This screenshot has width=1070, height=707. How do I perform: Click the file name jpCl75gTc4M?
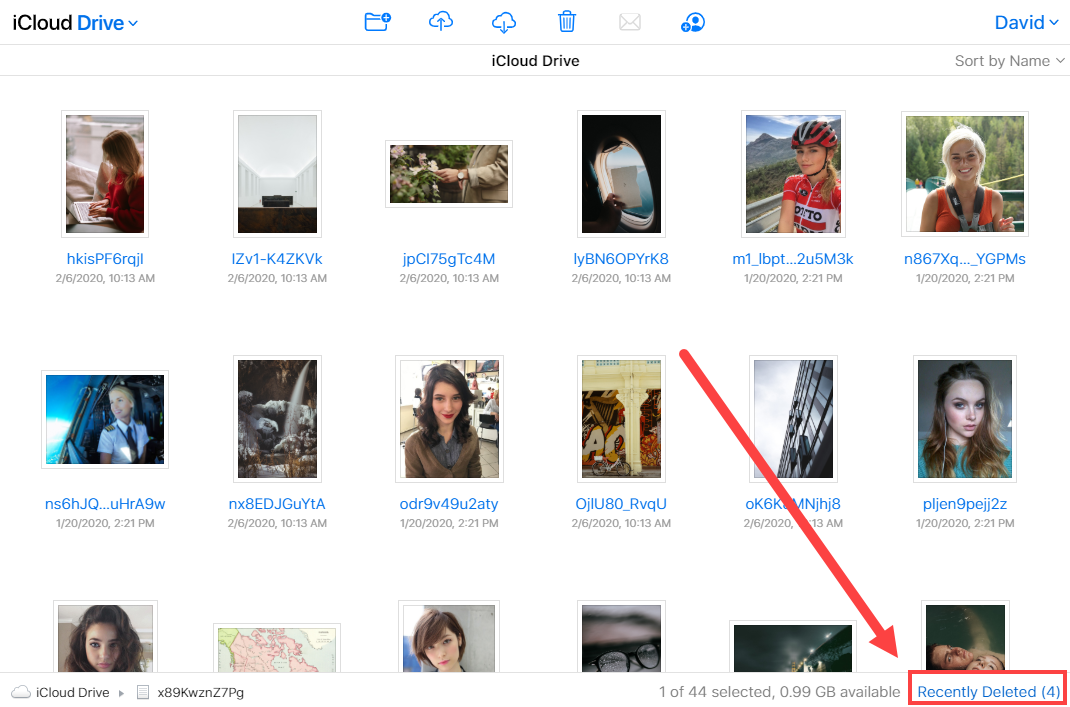449,259
